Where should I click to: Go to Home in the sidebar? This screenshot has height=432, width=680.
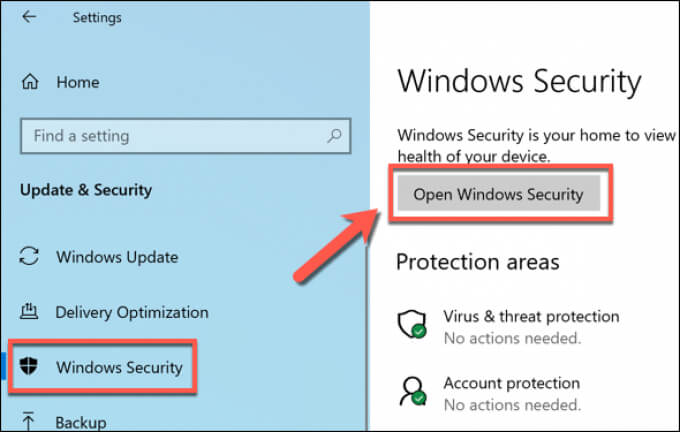[x=78, y=83]
